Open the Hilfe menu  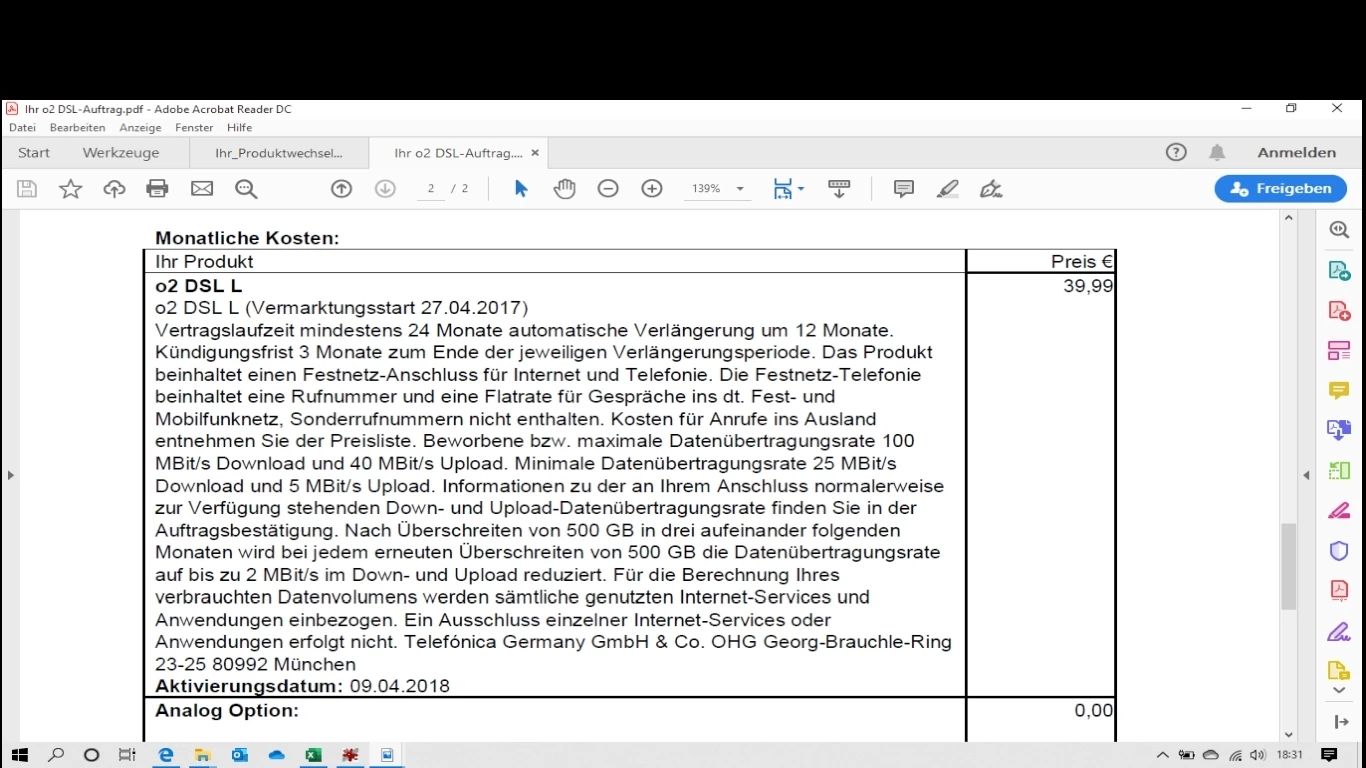(x=239, y=128)
